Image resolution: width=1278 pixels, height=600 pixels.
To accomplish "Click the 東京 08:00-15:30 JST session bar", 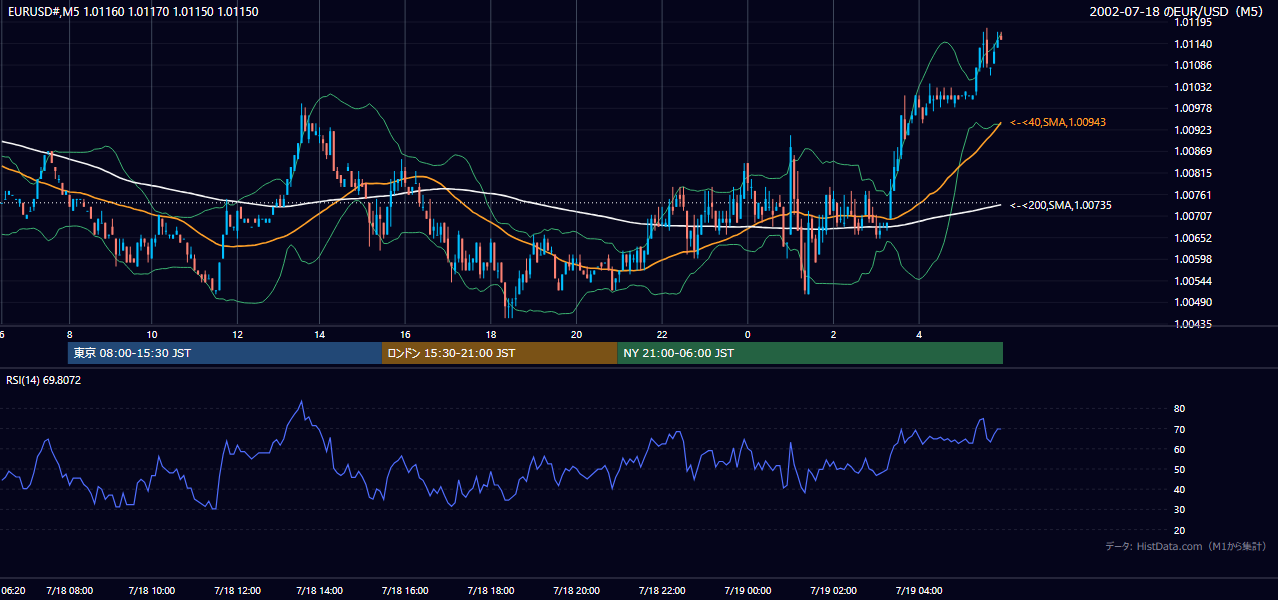I will coord(225,353).
